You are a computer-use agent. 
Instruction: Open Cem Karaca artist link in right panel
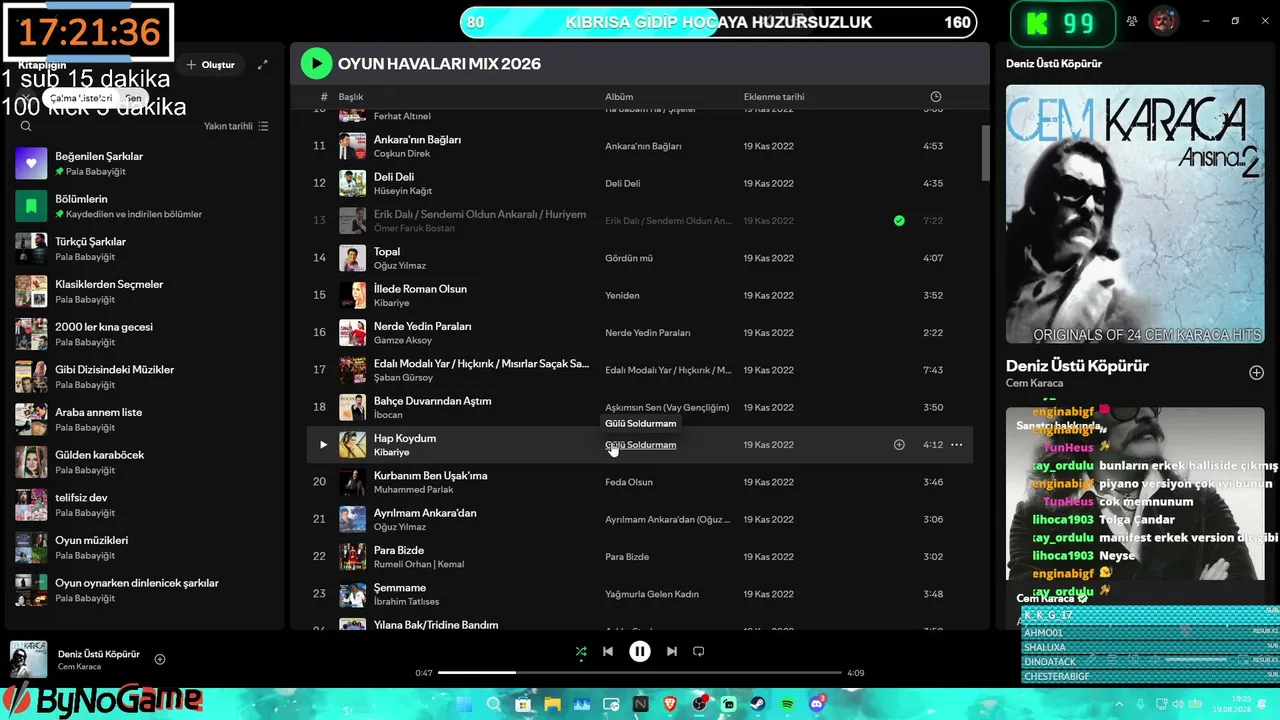1034,383
